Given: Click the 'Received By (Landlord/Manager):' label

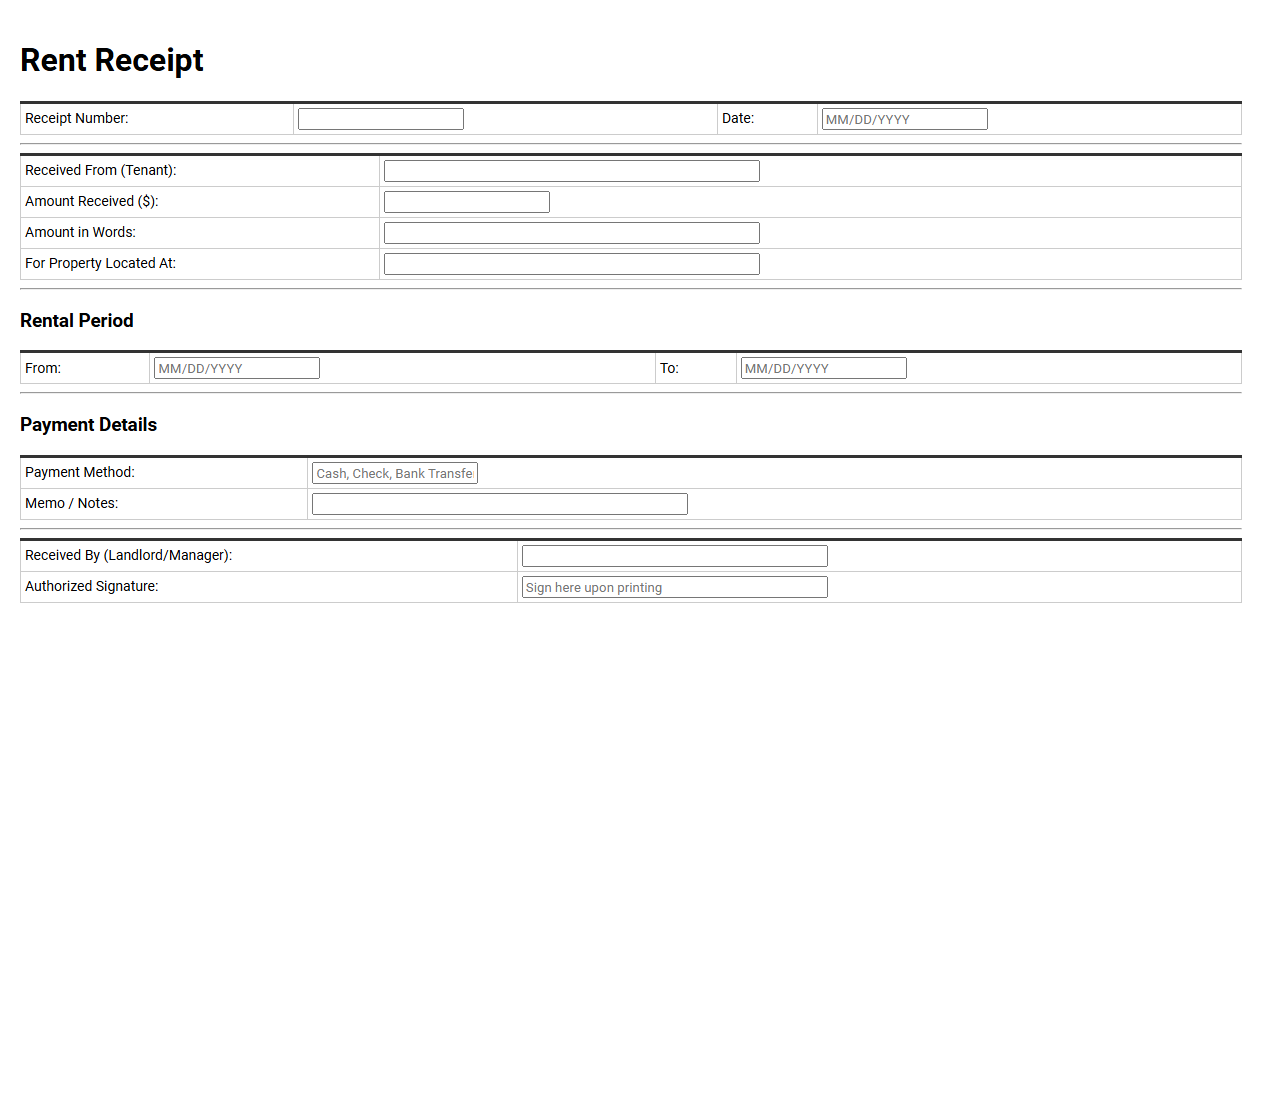Looking at the screenshot, I should [128, 555].
